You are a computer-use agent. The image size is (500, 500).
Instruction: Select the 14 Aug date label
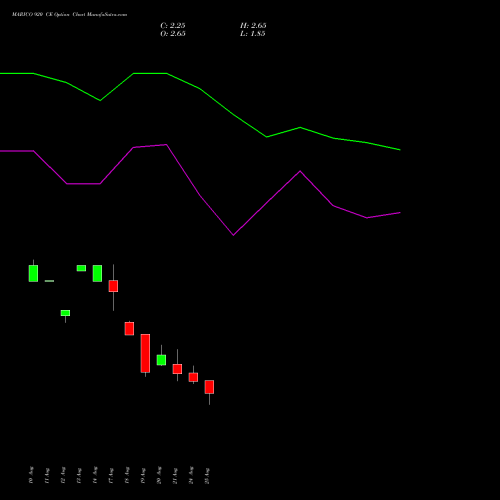(95, 475)
